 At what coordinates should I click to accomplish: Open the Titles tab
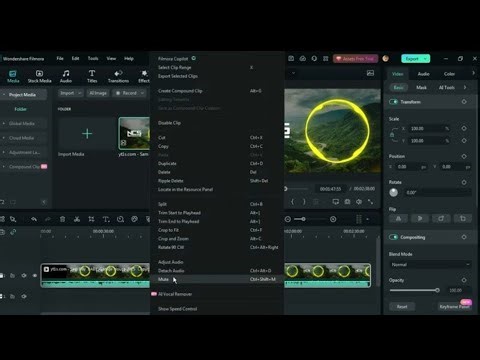[x=92, y=76]
